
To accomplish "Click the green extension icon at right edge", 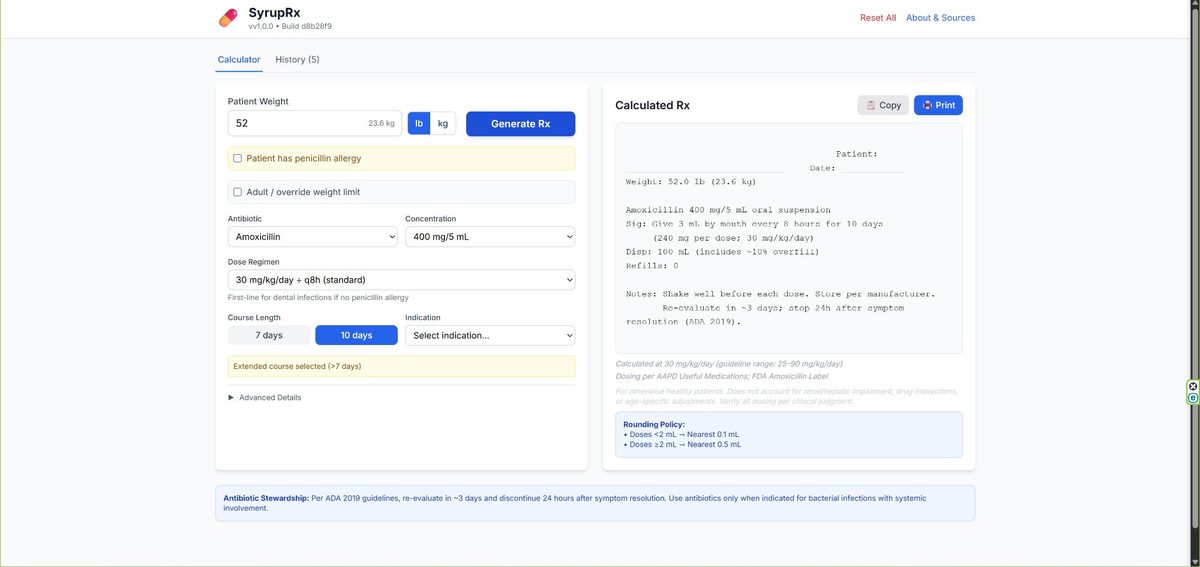I will pos(1193,398).
